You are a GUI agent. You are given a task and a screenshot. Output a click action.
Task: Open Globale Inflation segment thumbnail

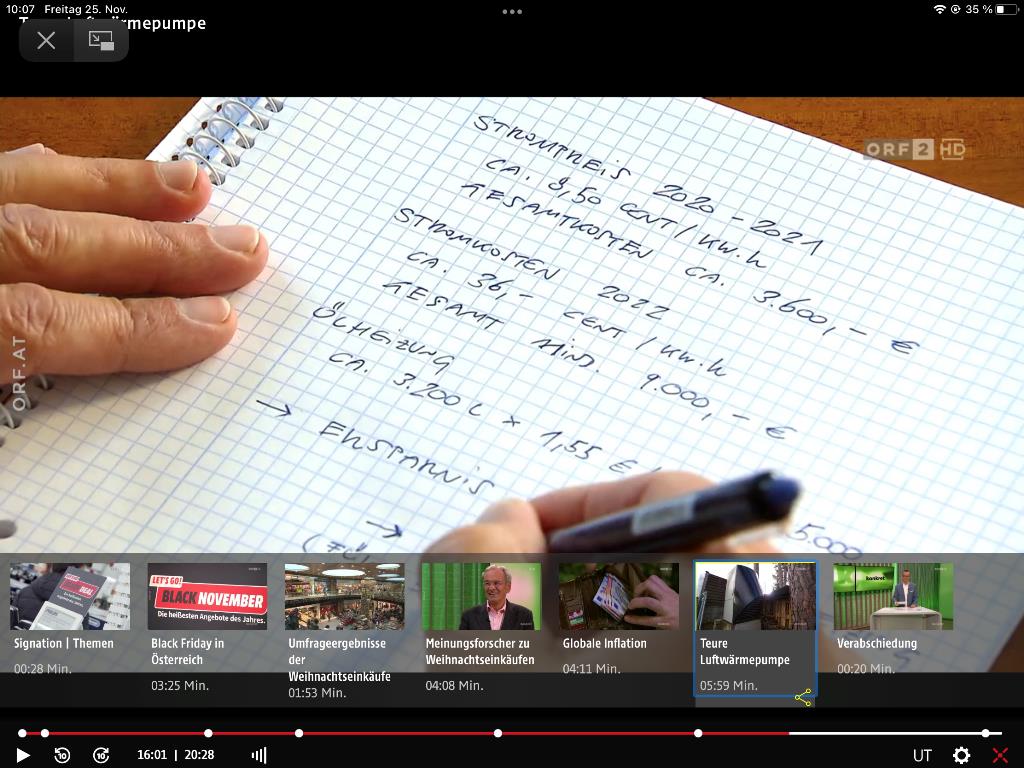coord(618,596)
